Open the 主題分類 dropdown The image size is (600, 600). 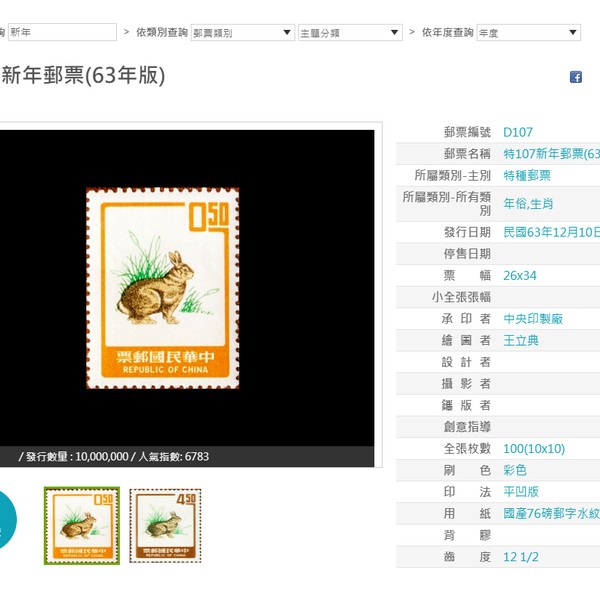click(350, 33)
